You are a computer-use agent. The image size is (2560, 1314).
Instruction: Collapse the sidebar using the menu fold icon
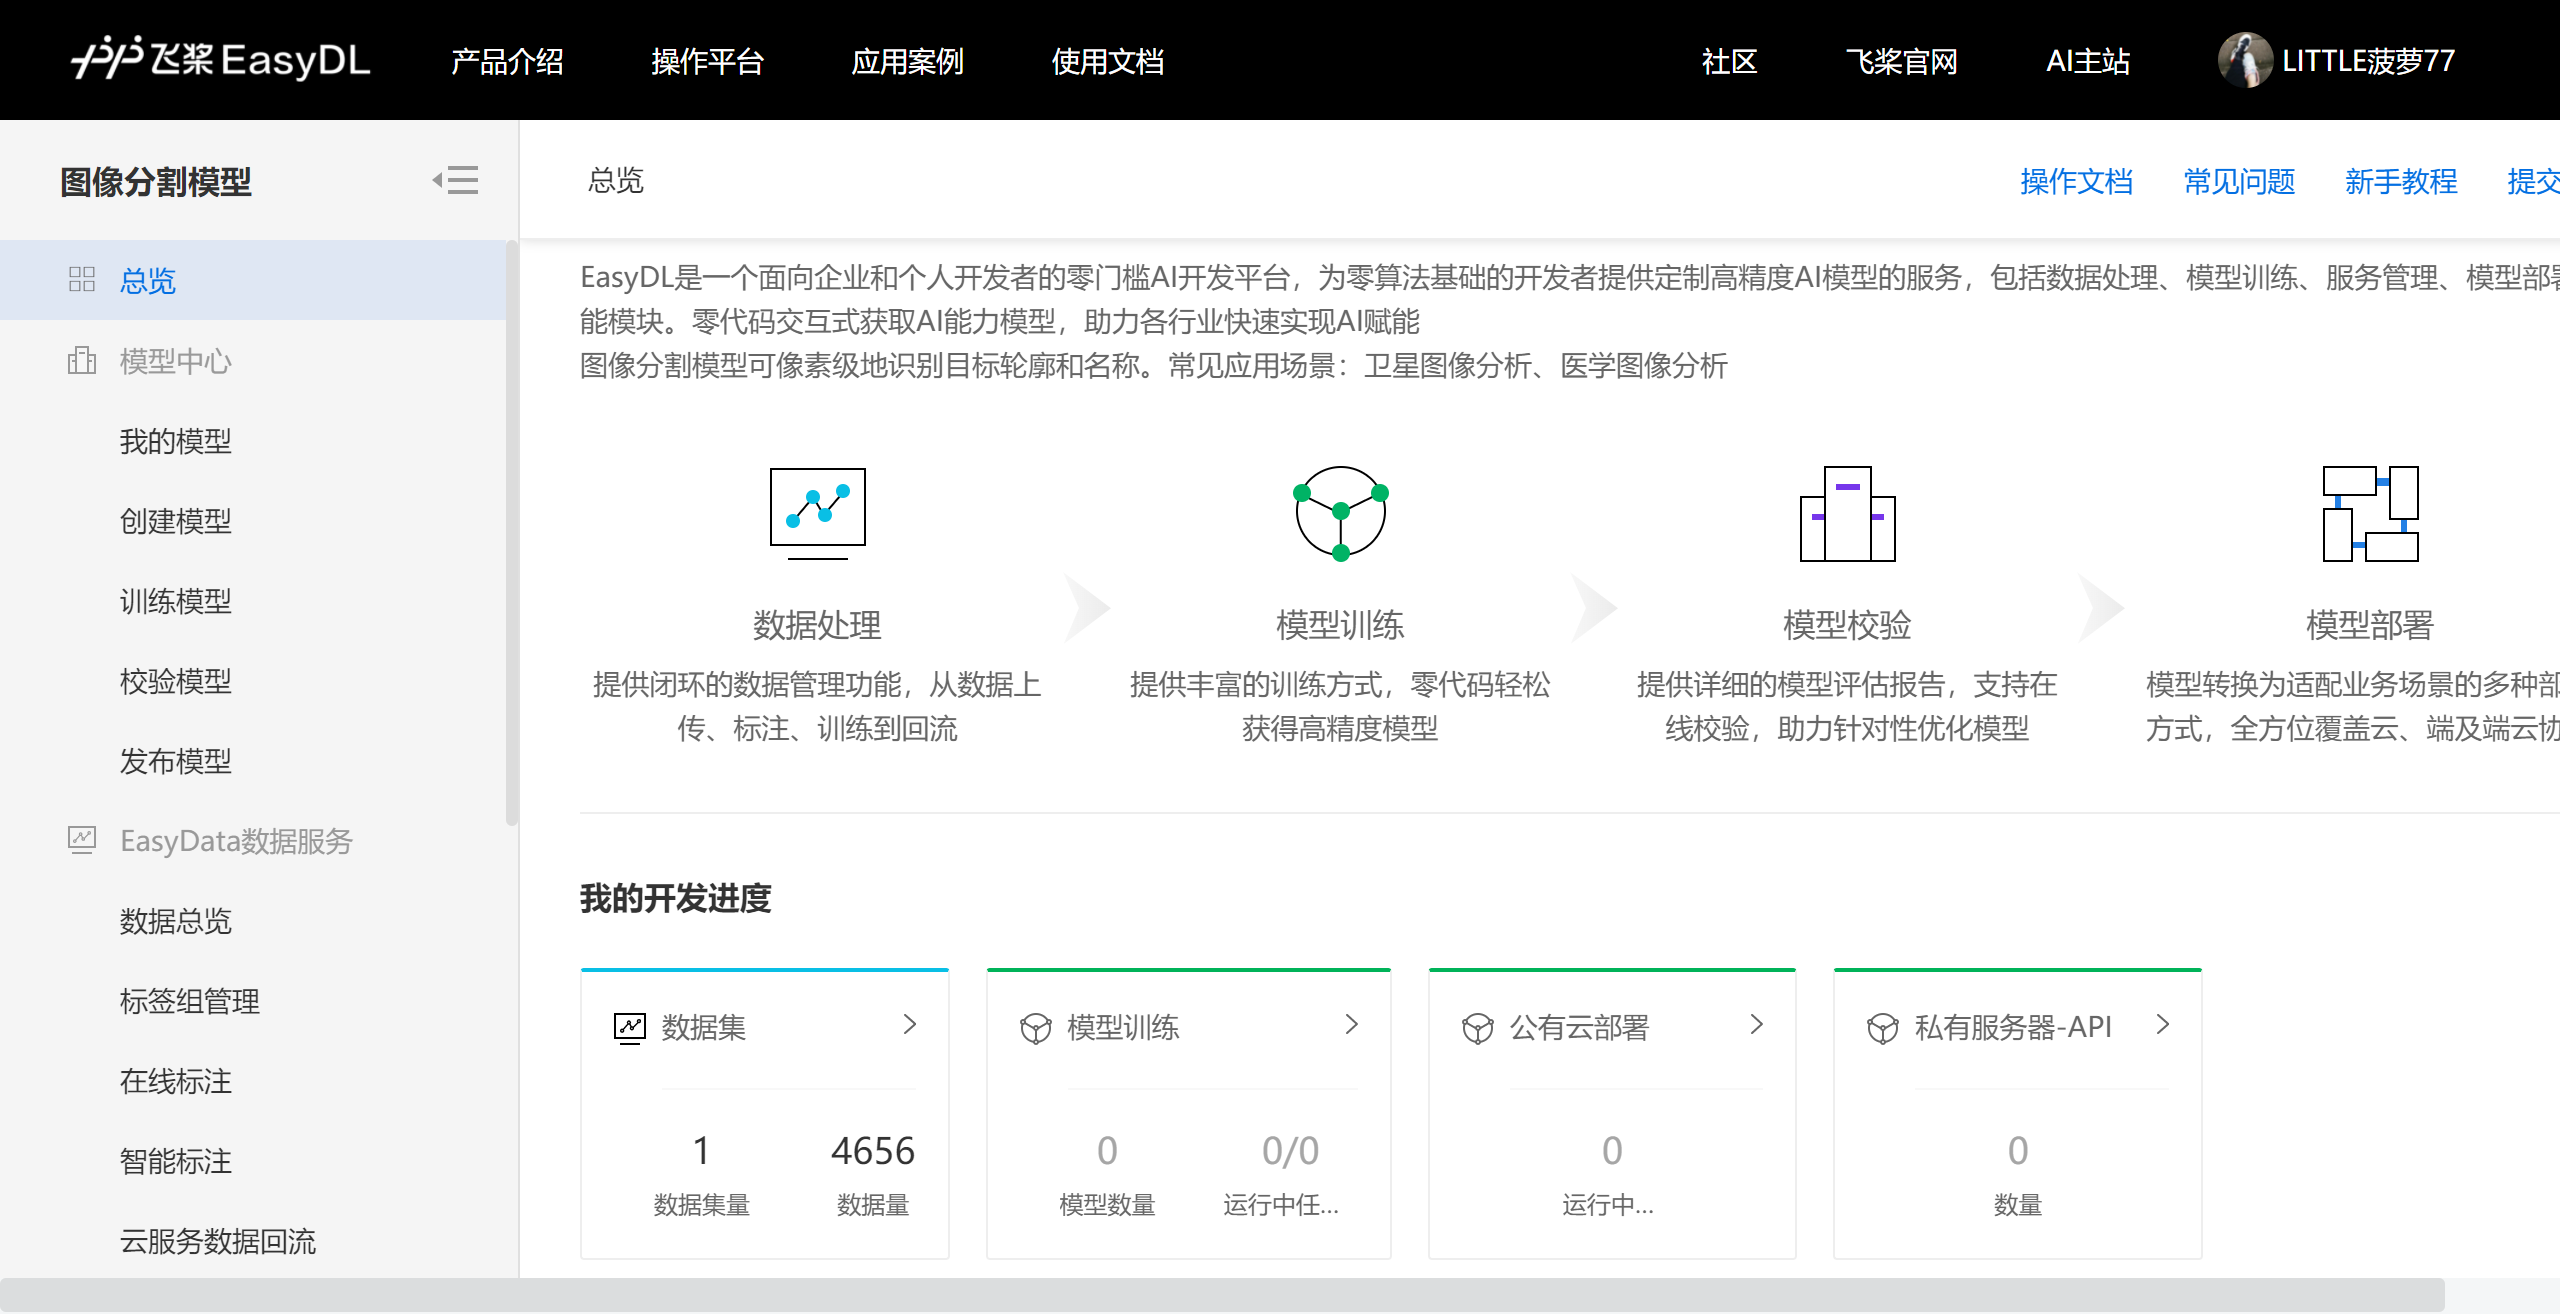click(455, 180)
